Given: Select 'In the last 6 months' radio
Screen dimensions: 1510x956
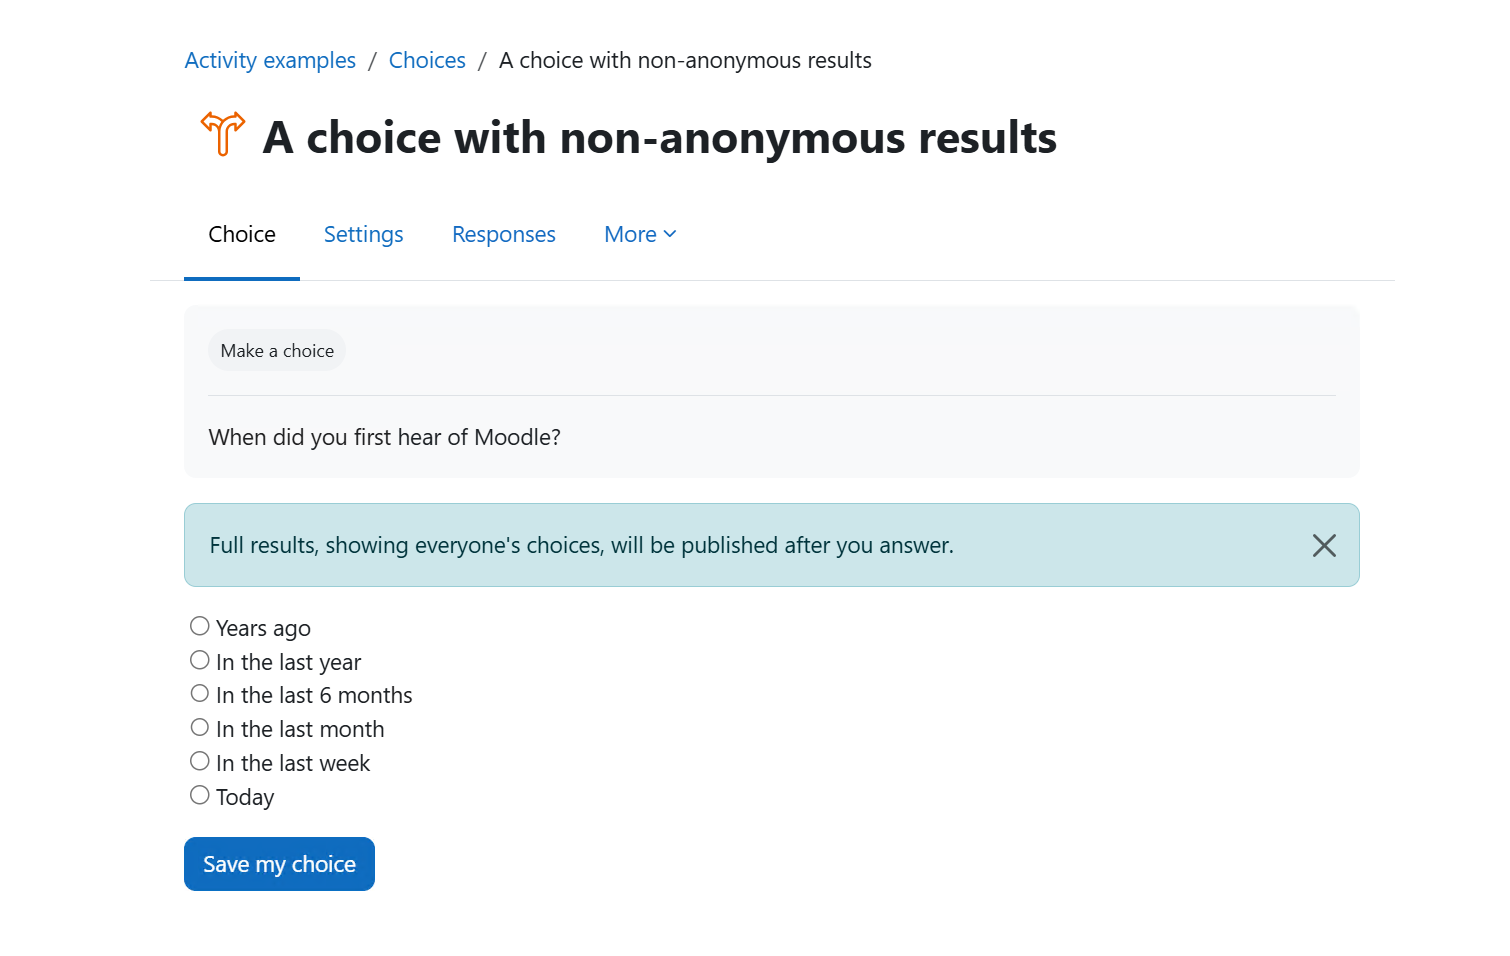Looking at the screenshot, I should click(x=200, y=693).
